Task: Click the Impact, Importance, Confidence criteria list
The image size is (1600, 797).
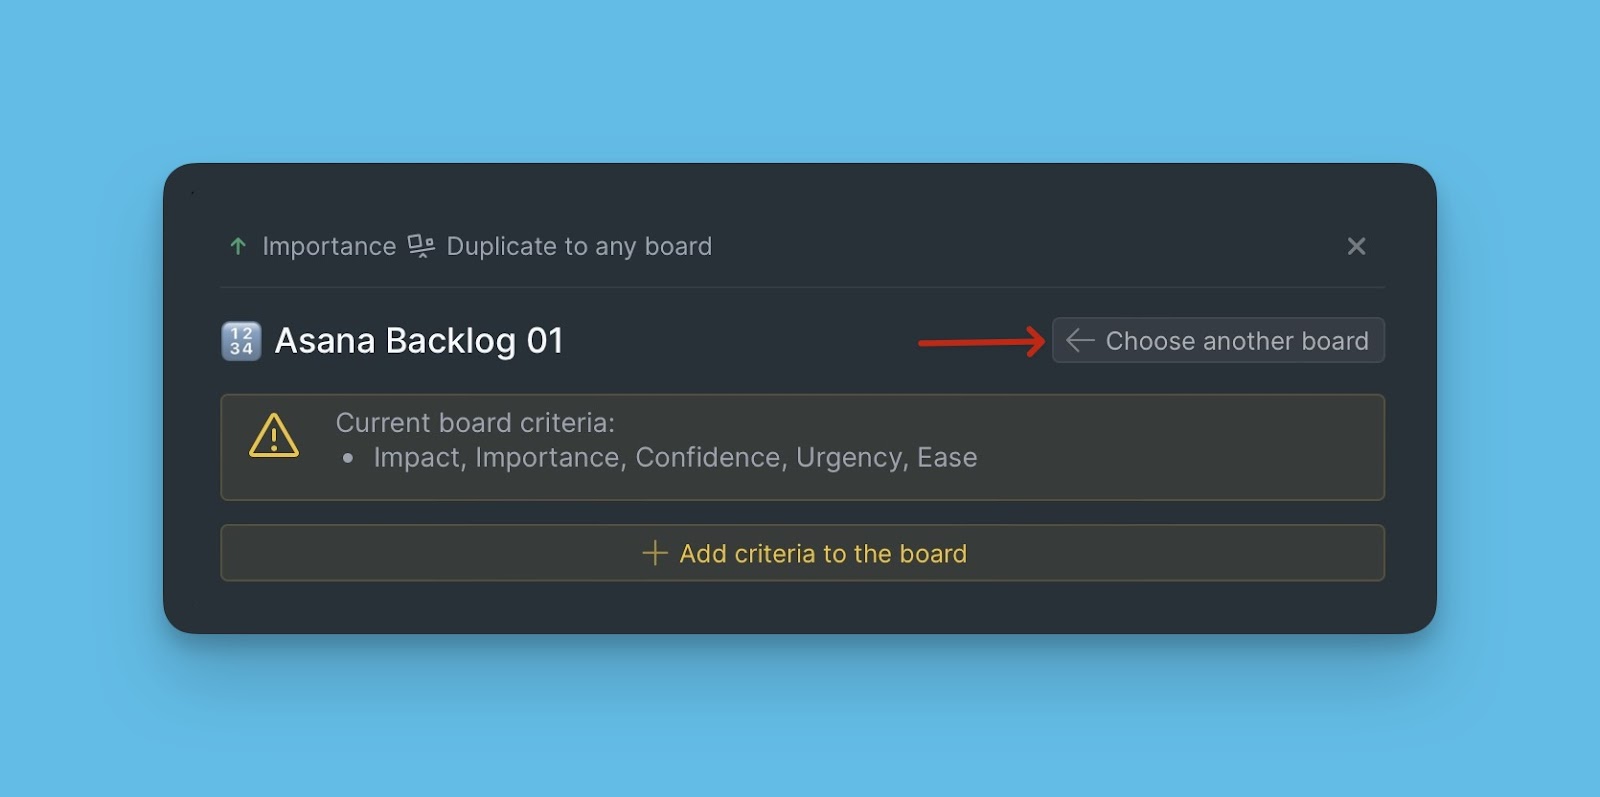Action: (x=675, y=457)
